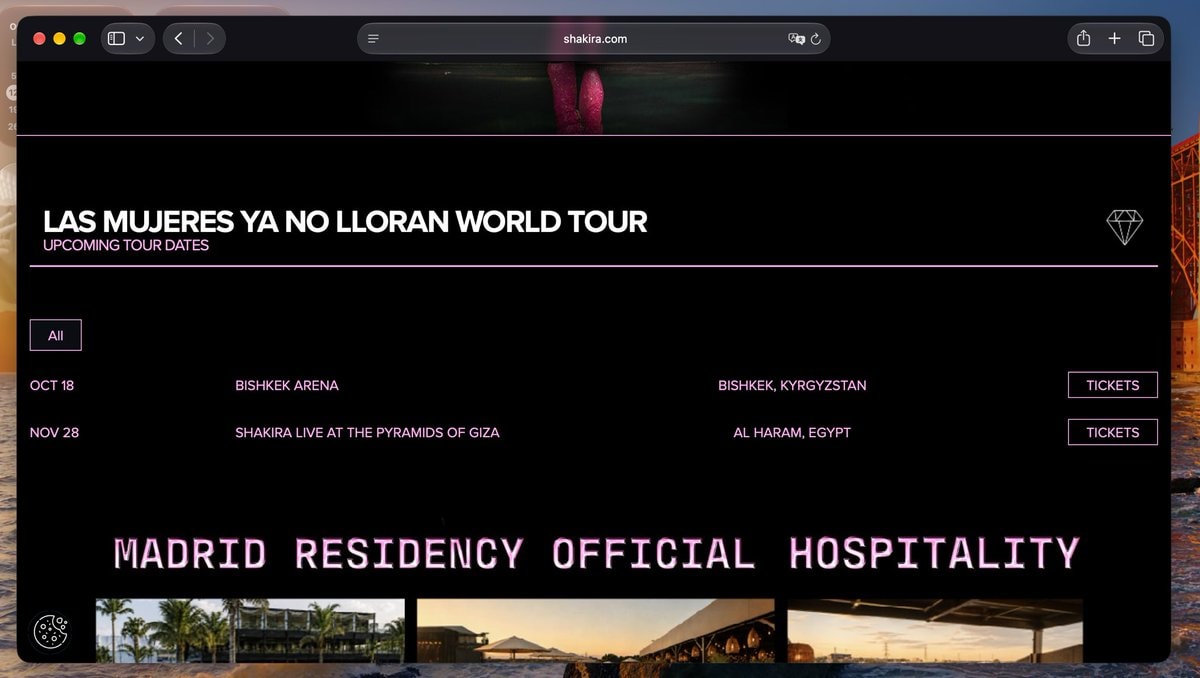Reload the page with refresh icon
This screenshot has height=678, width=1200.
pyautogui.click(x=816, y=39)
